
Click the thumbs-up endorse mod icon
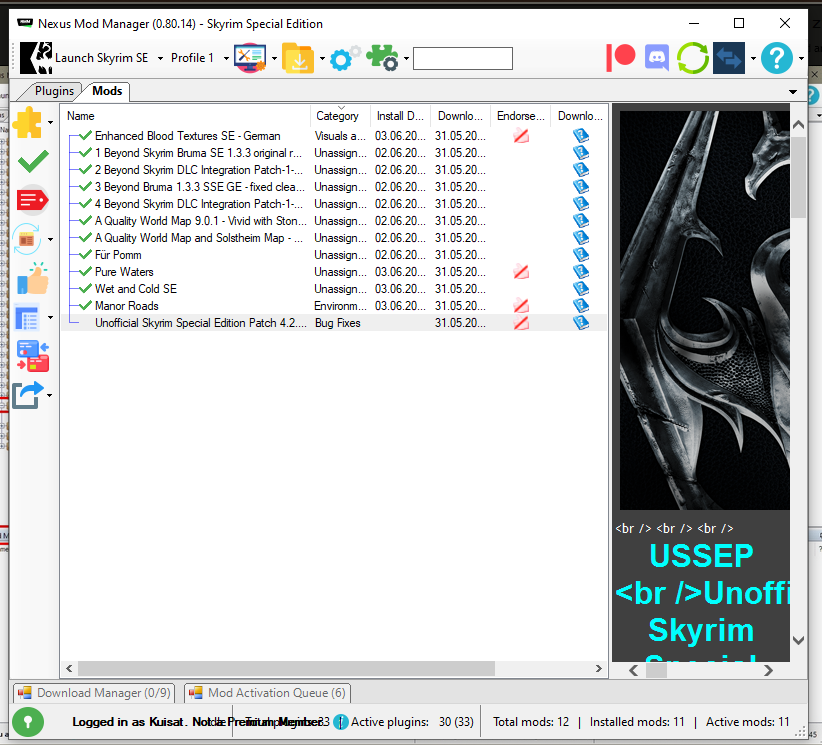pos(32,279)
